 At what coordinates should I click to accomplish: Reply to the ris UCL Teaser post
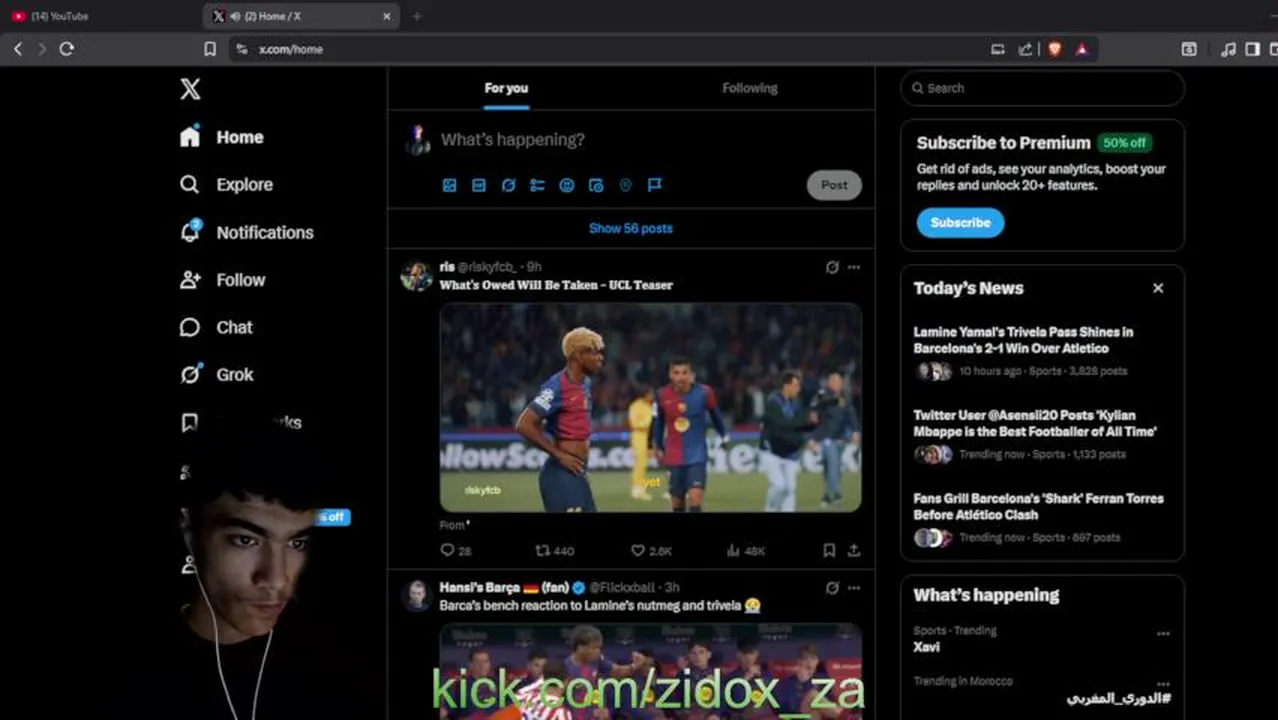[x=455, y=550]
